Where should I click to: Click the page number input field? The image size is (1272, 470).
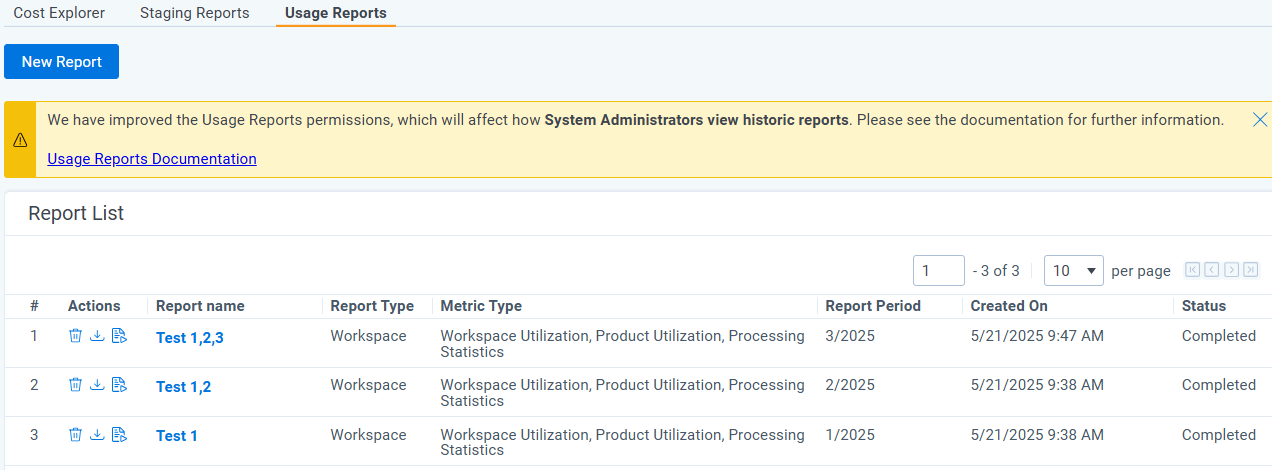pos(939,270)
